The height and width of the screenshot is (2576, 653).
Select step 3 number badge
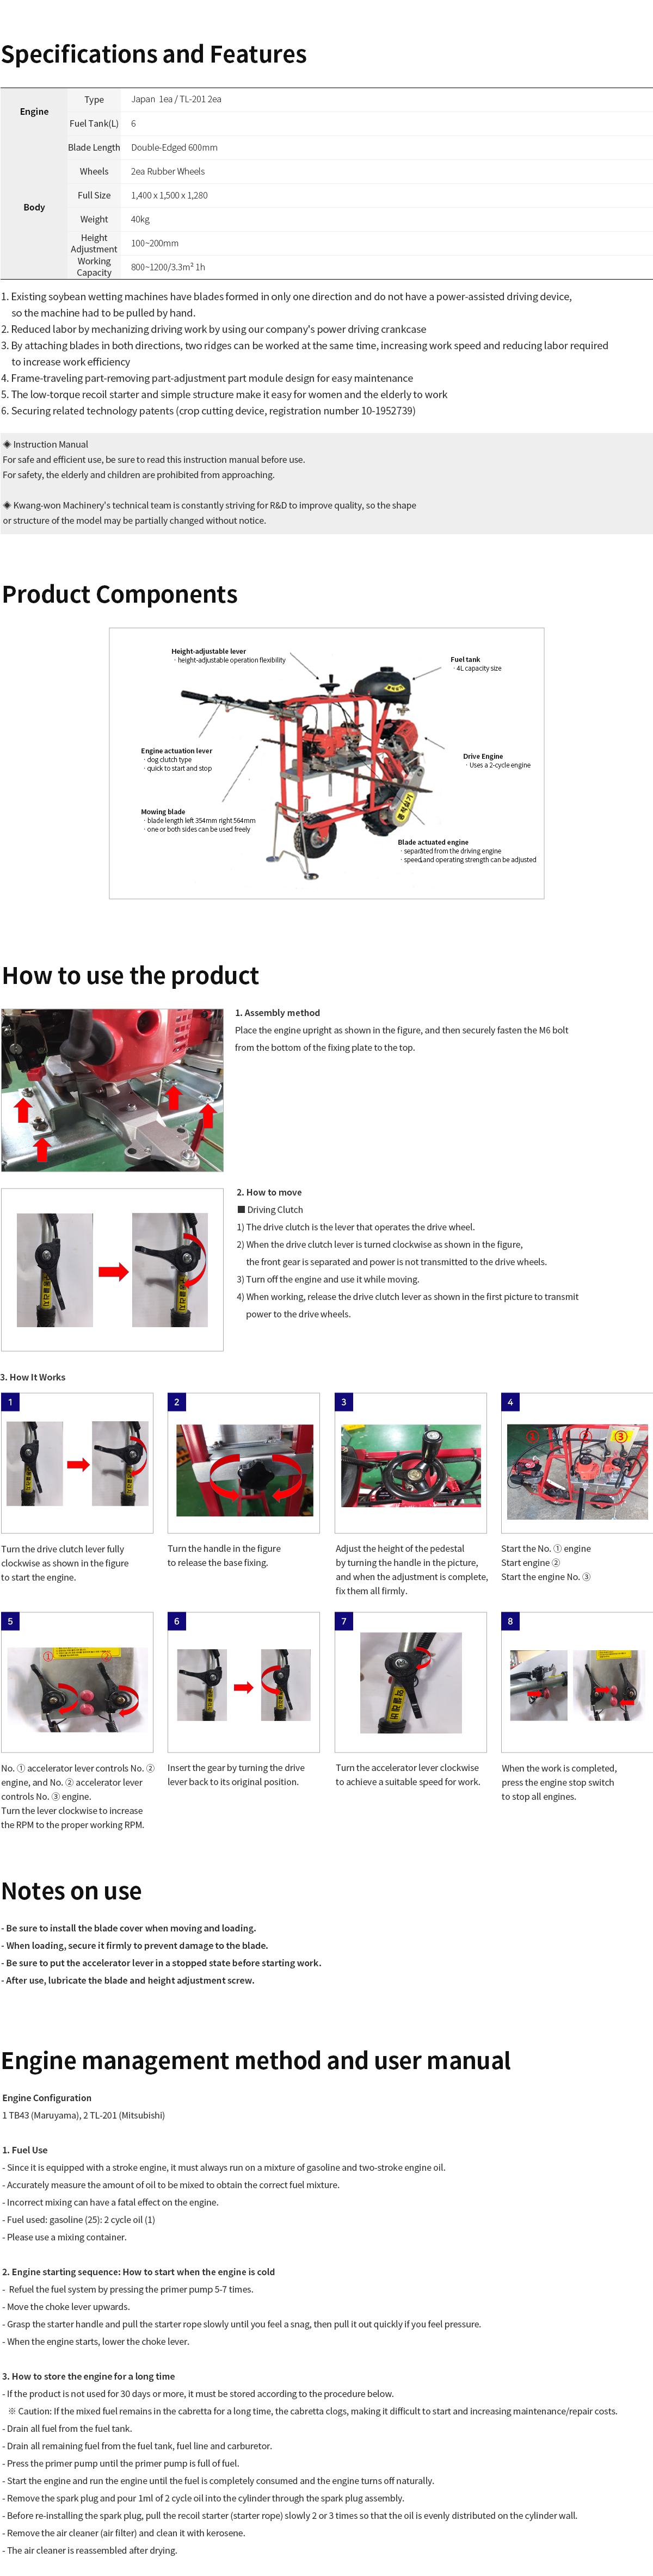click(344, 1402)
